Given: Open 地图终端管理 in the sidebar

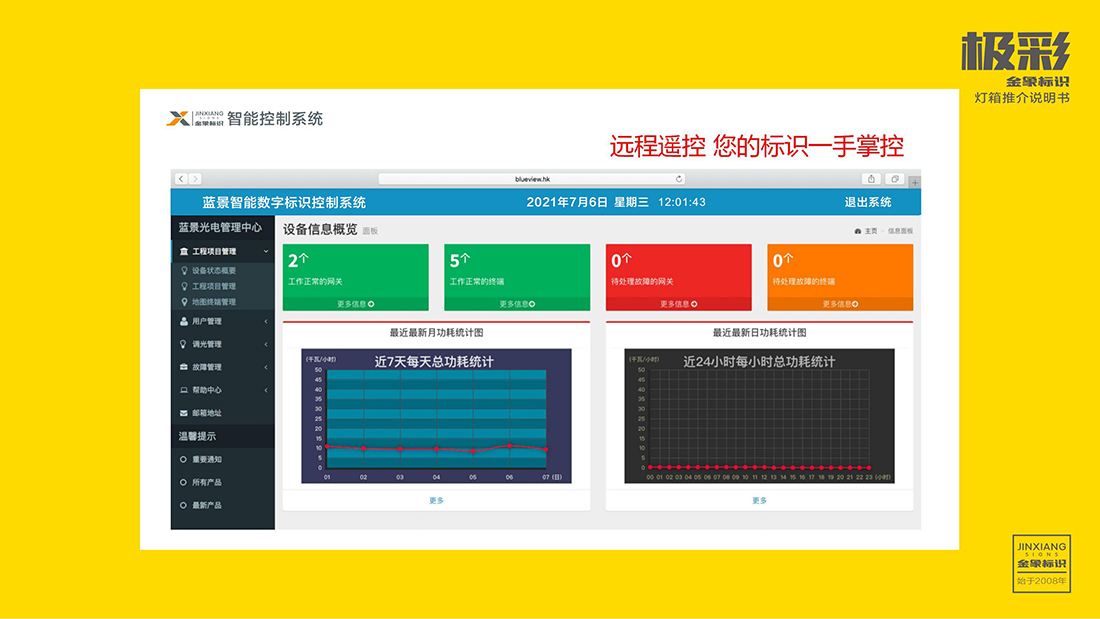Looking at the screenshot, I should click(213, 301).
